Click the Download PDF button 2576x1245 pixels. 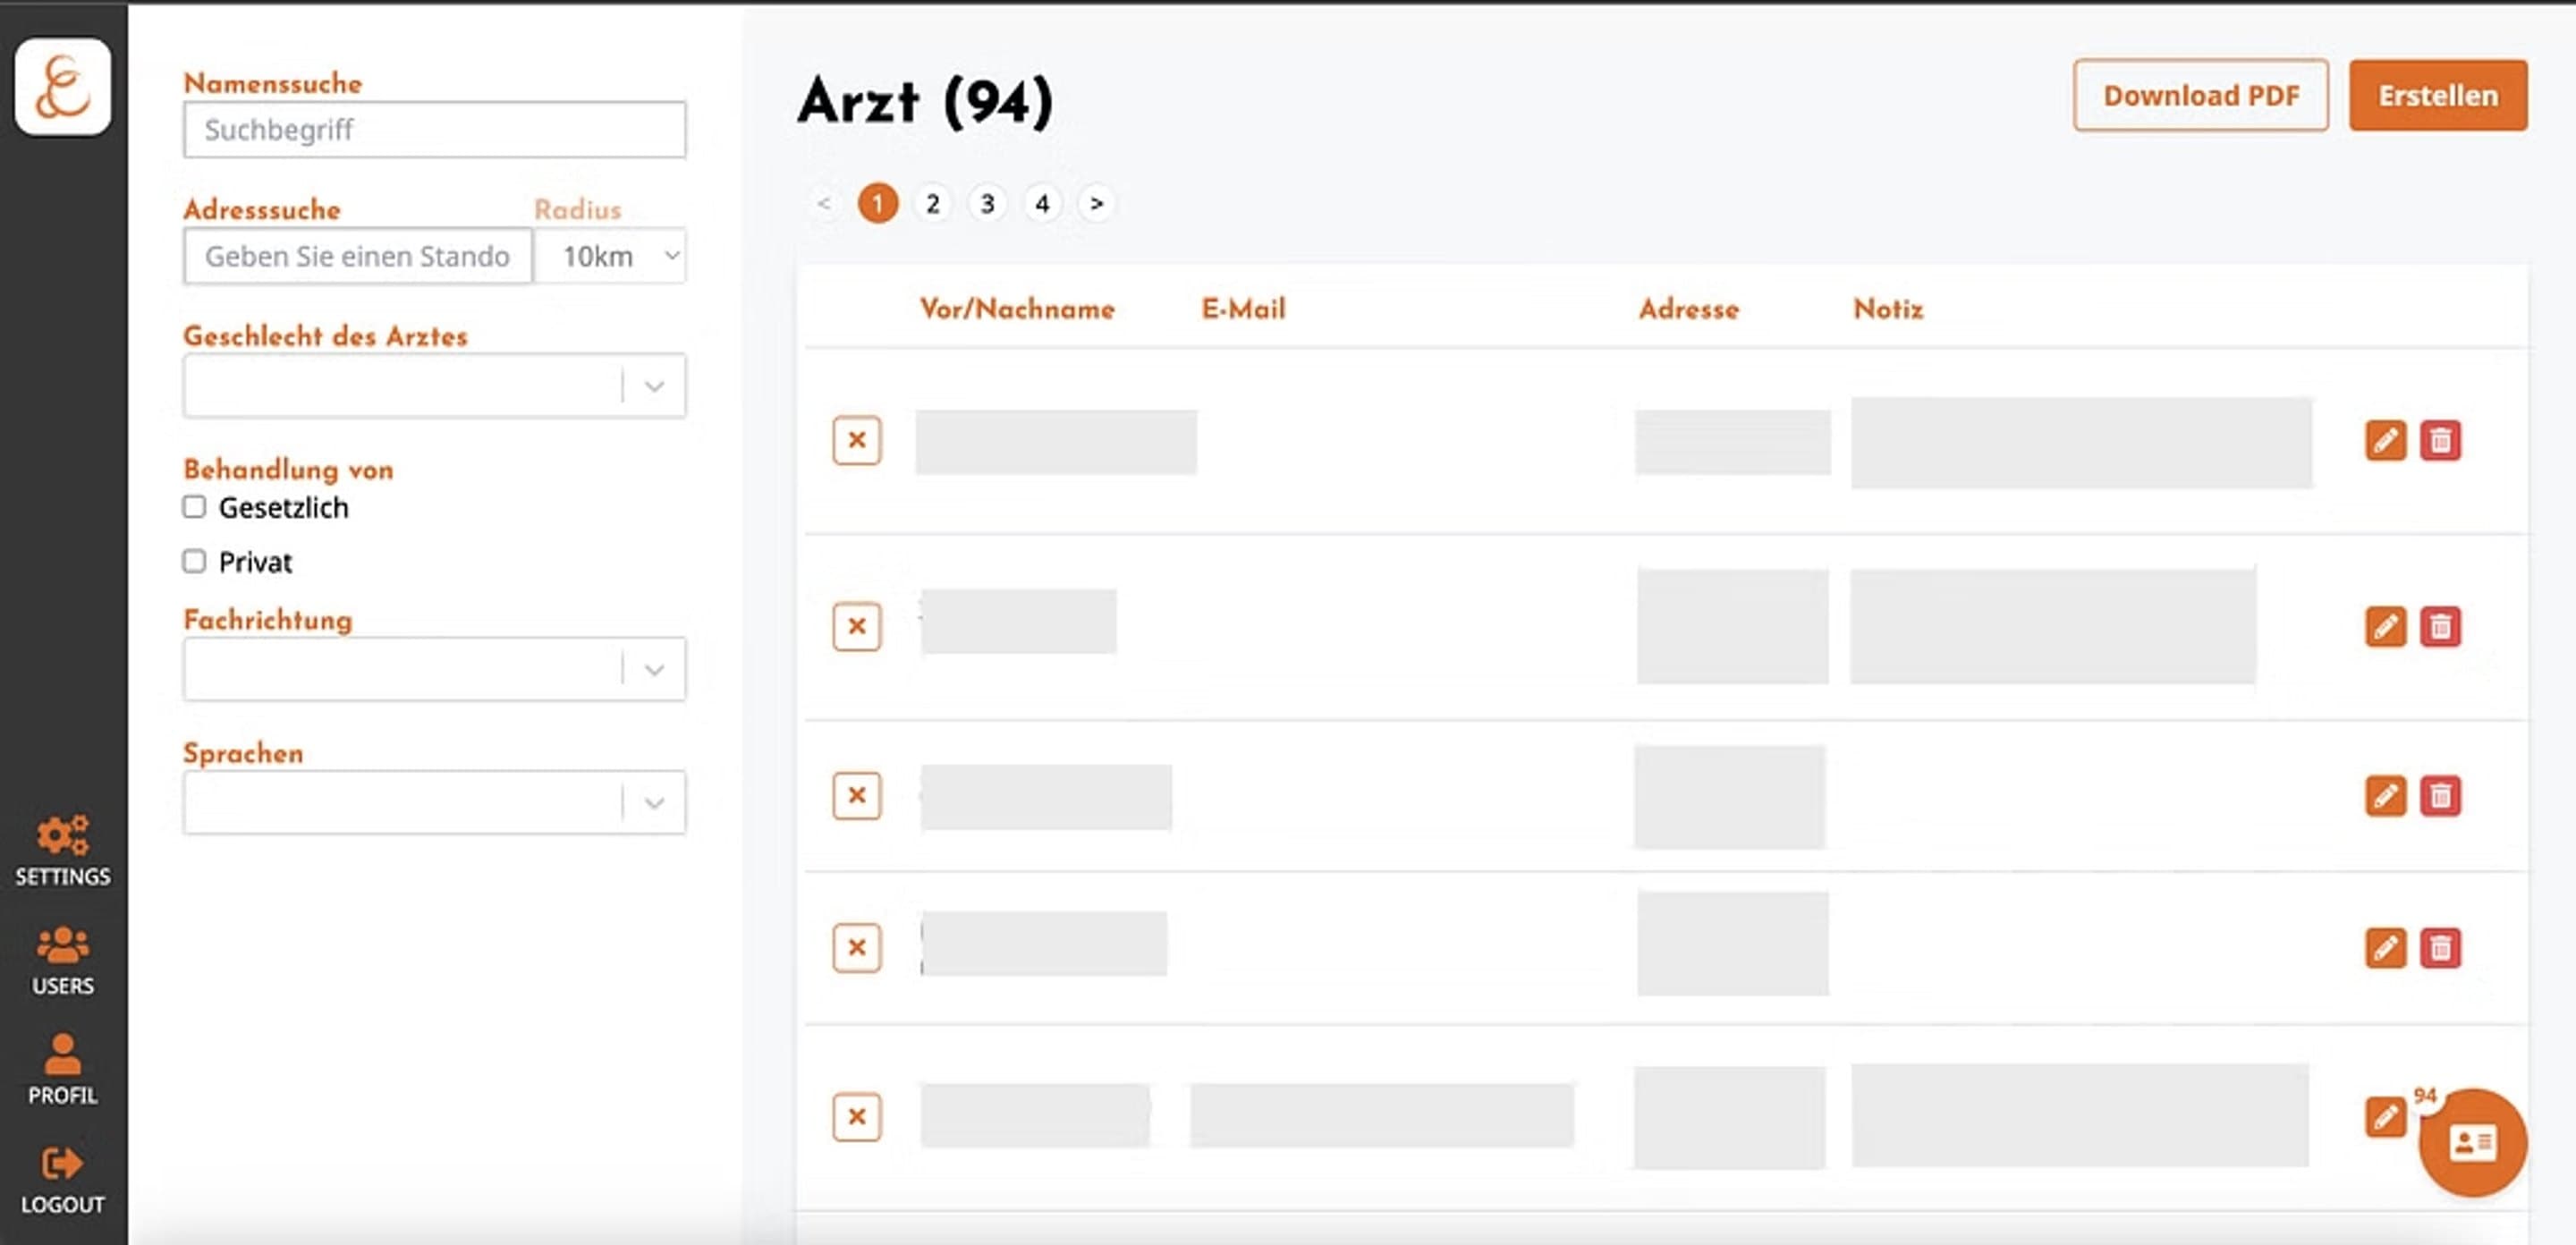point(2200,95)
